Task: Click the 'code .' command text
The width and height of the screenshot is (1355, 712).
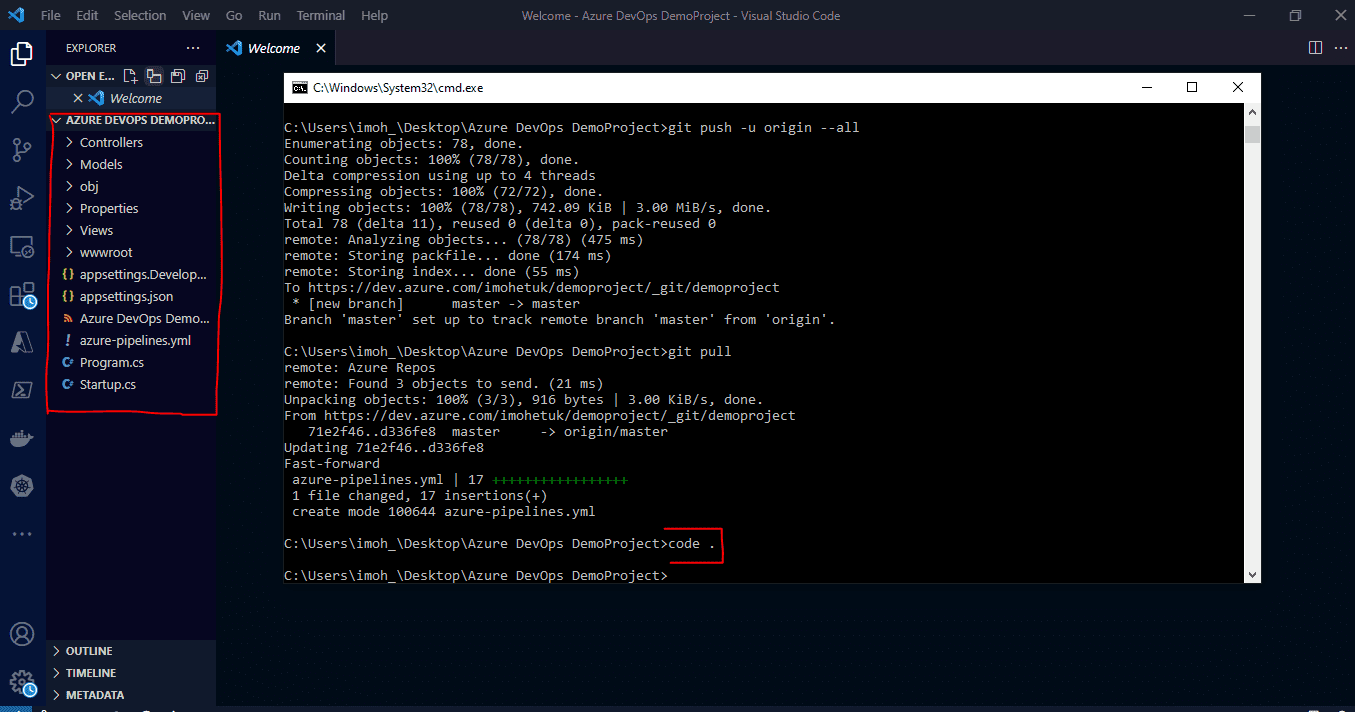Action: pos(692,544)
